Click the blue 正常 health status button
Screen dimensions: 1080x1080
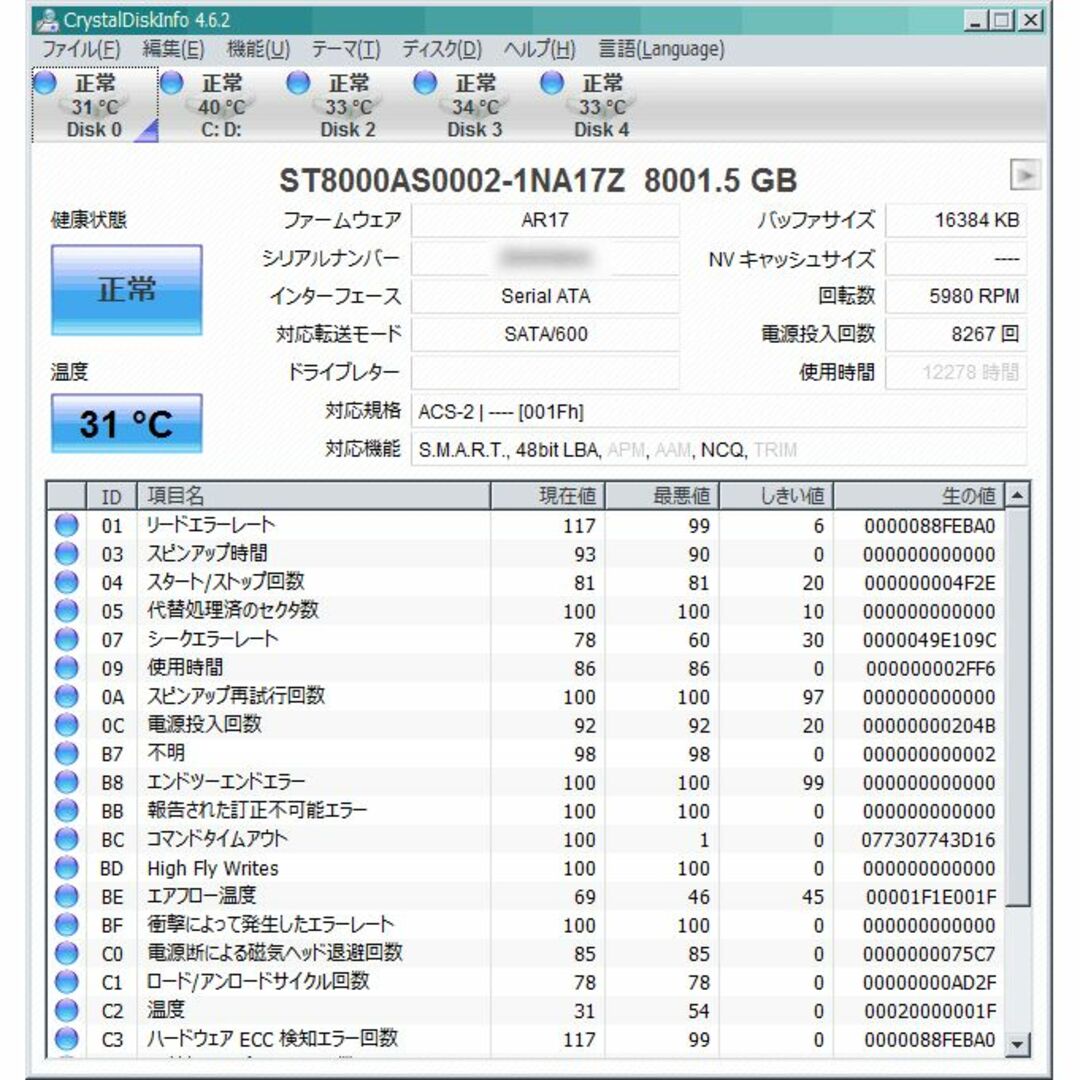coord(127,290)
